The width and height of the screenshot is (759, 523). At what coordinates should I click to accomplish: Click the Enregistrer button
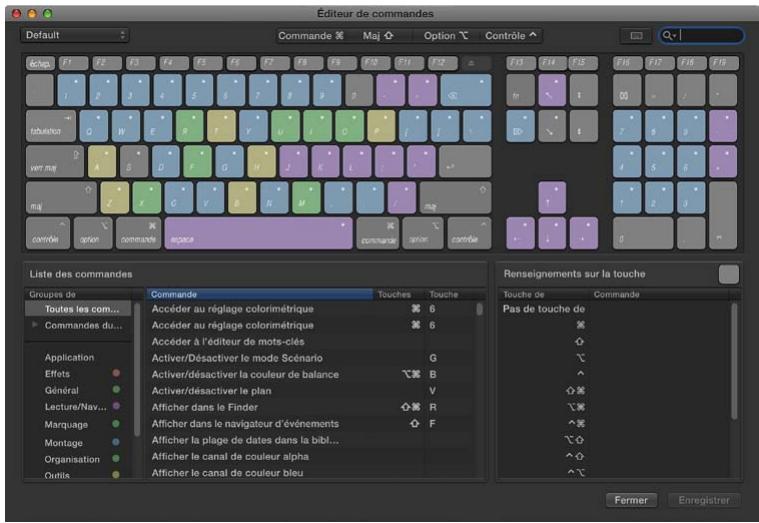coord(704,500)
